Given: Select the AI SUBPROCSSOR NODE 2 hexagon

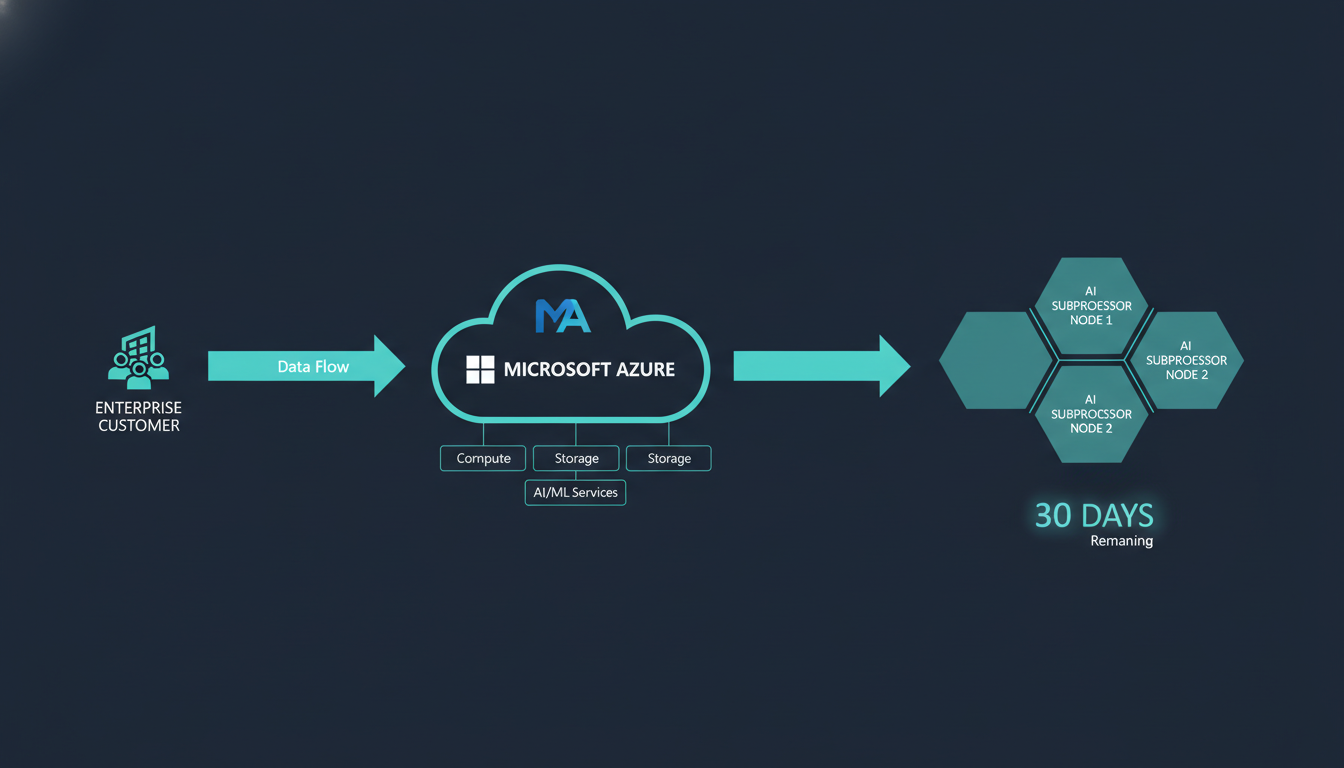Looking at the screenshot, I should click(1091, 414).
